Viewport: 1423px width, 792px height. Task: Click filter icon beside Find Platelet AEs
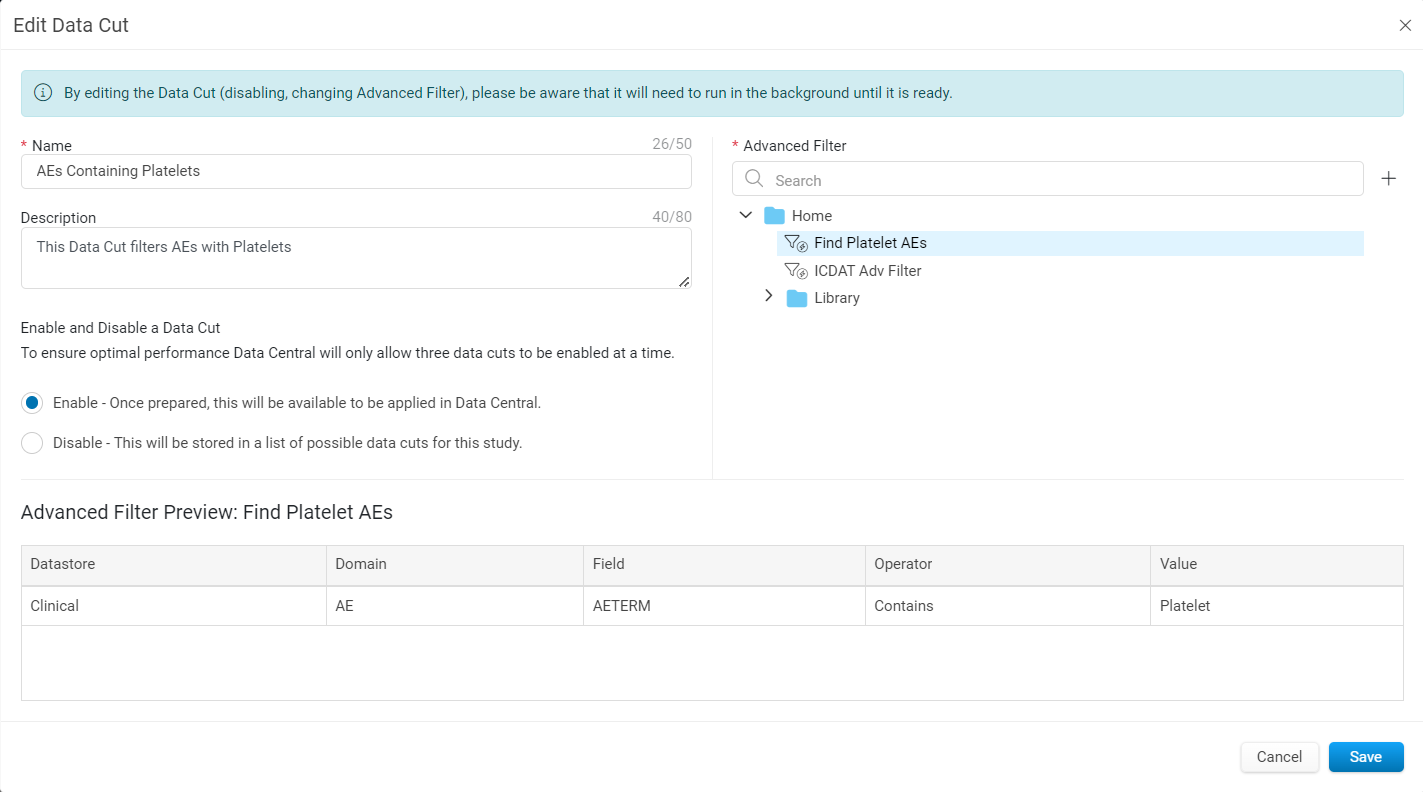coord(796,243)
